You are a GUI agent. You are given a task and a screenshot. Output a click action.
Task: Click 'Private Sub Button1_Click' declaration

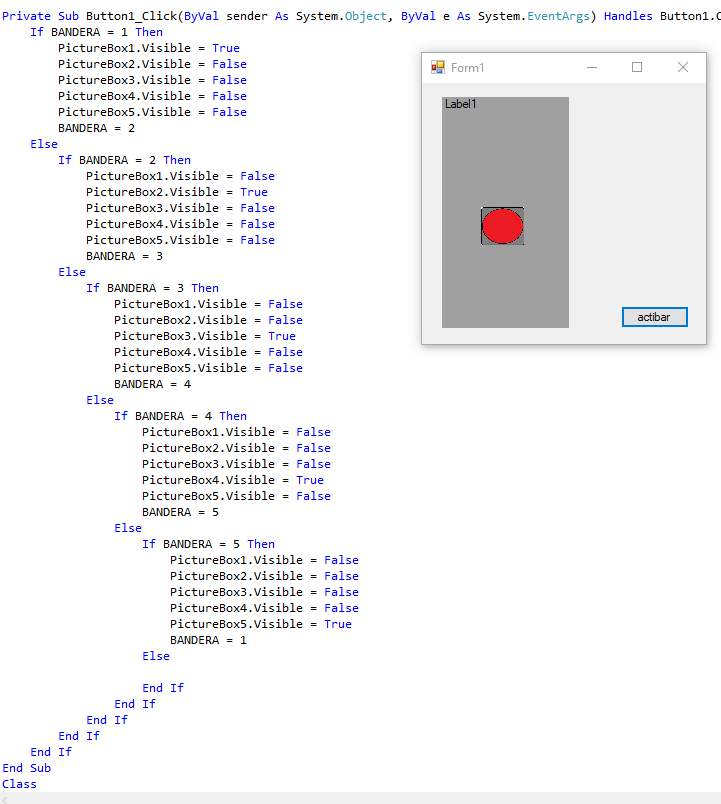click(89, 16)
